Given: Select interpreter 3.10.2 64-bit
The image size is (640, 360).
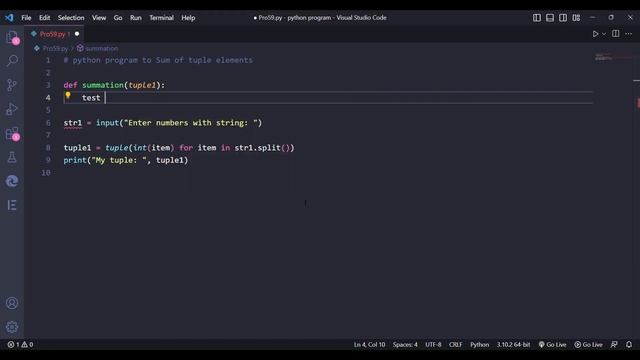Looking at the screenshot, I should click(513, 344).
